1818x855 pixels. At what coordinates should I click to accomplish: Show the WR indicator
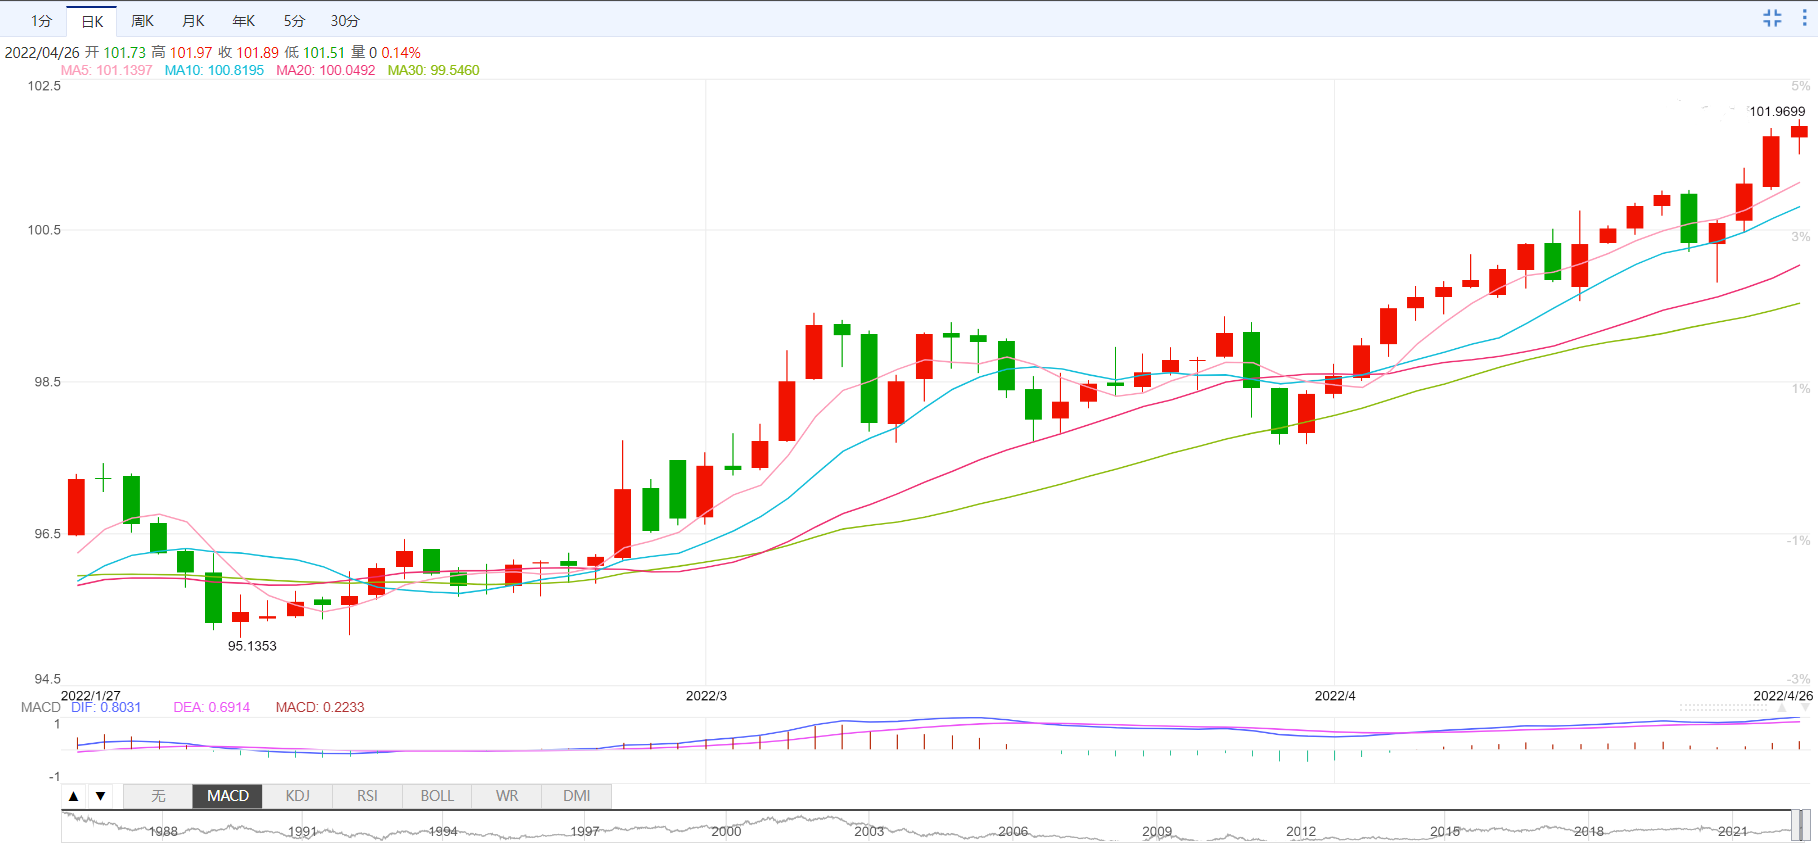click(507, 796)
